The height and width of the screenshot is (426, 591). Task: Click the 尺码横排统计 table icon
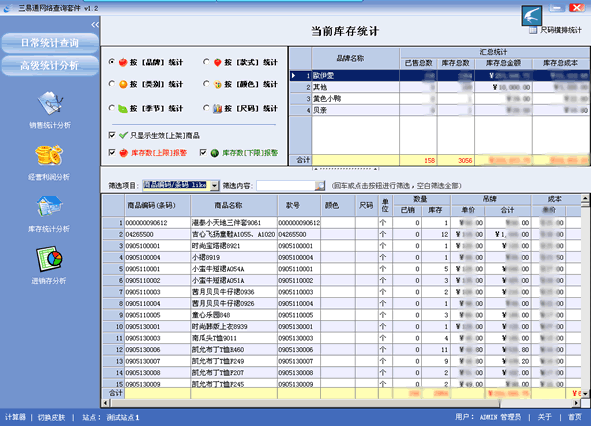(x=533, y=31)
